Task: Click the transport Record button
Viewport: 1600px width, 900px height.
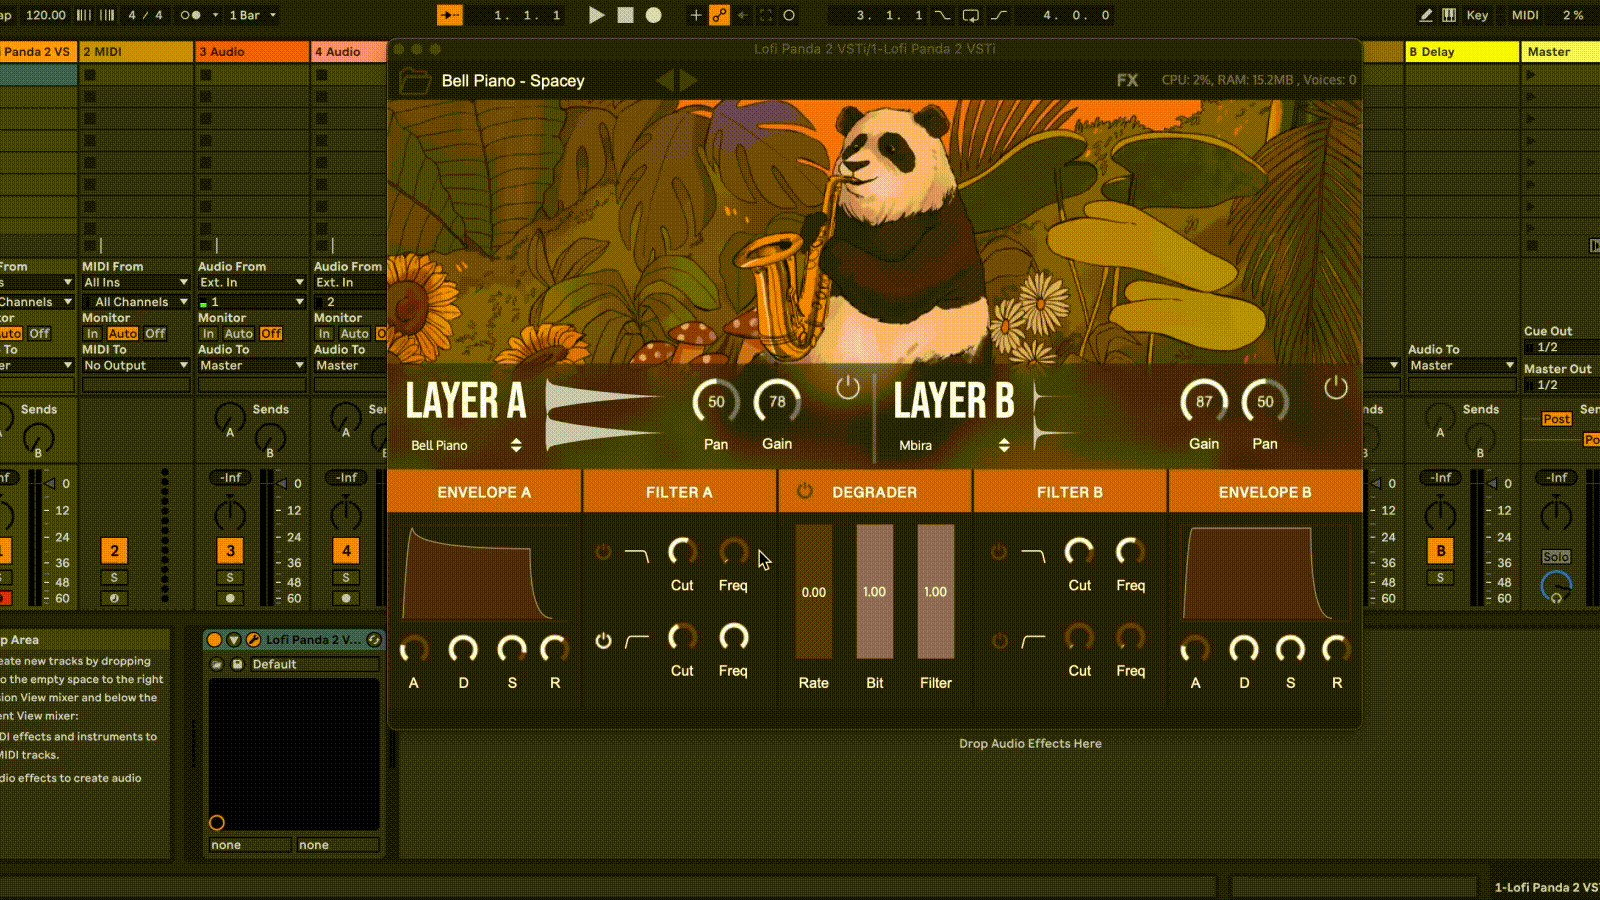Action: 653,15
